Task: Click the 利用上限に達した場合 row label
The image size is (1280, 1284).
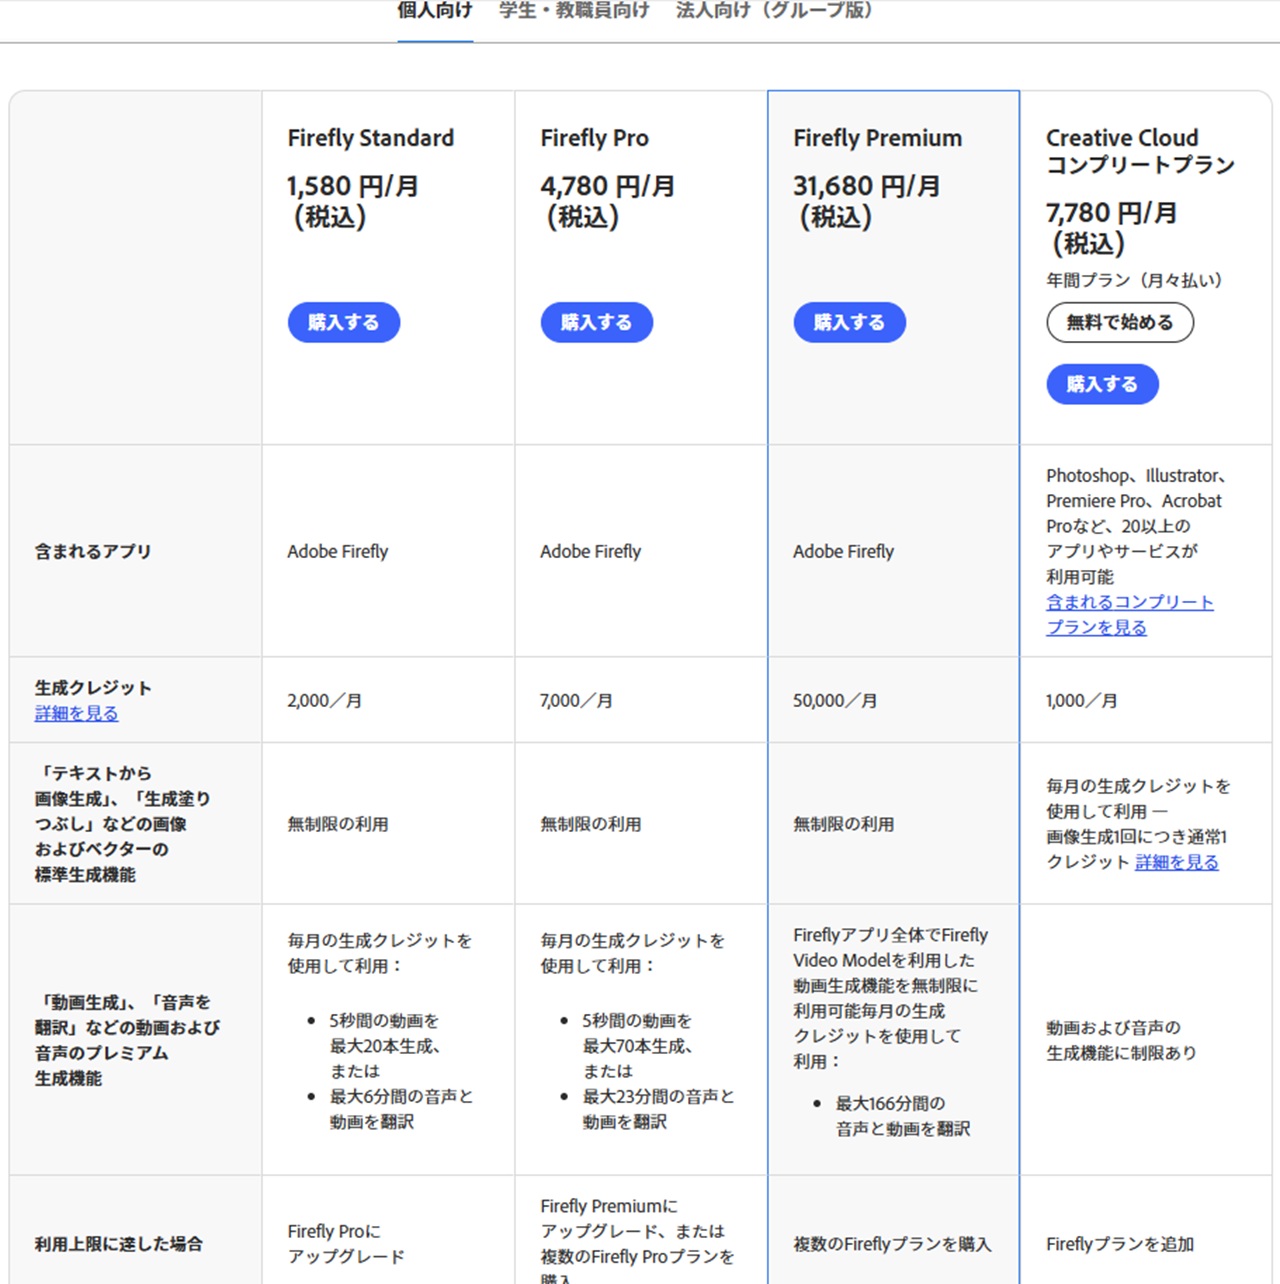Action: coord(119,1244)
